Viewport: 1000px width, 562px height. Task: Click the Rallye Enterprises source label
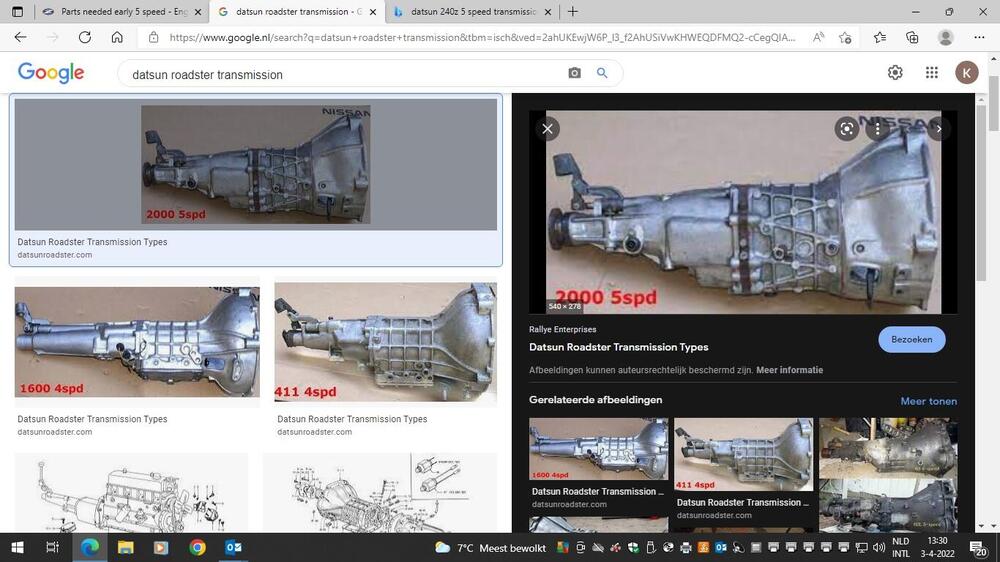coord(562,330)
